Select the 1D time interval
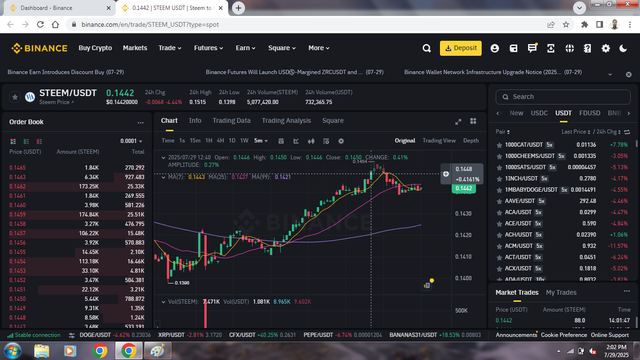 point(232,141)
